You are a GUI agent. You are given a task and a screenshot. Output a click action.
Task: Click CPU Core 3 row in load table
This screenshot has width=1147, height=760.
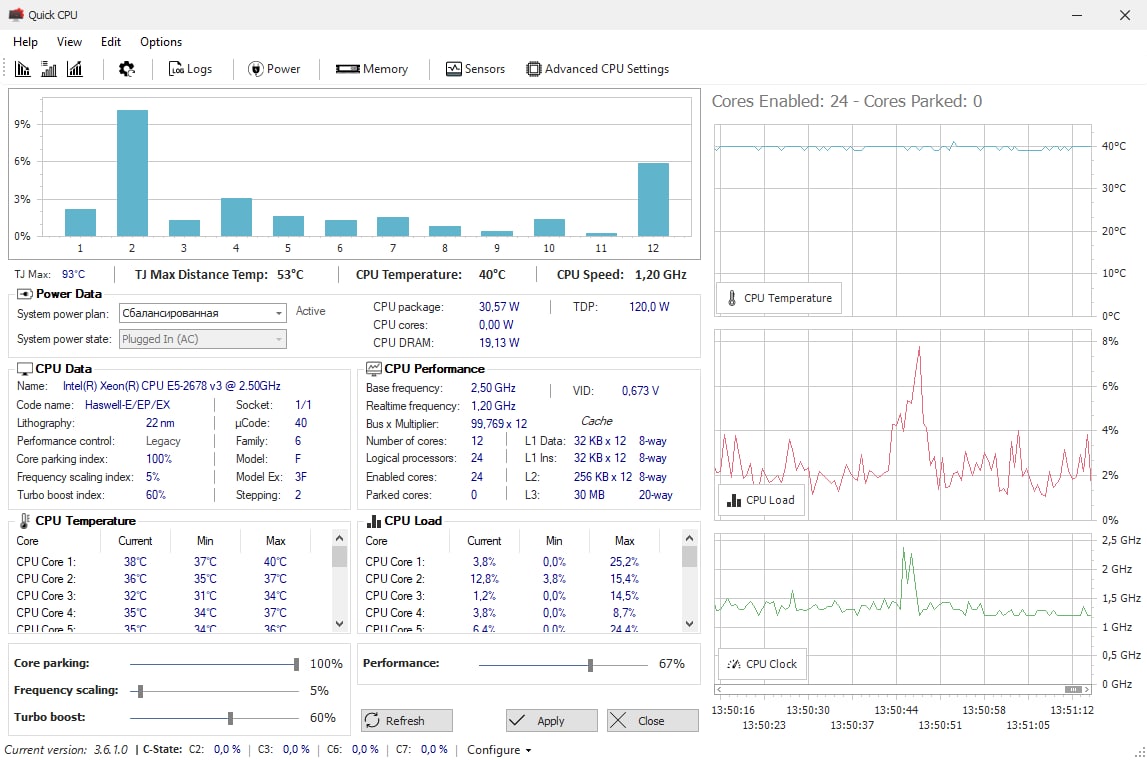pyautogui.click(x=521, y=596)
